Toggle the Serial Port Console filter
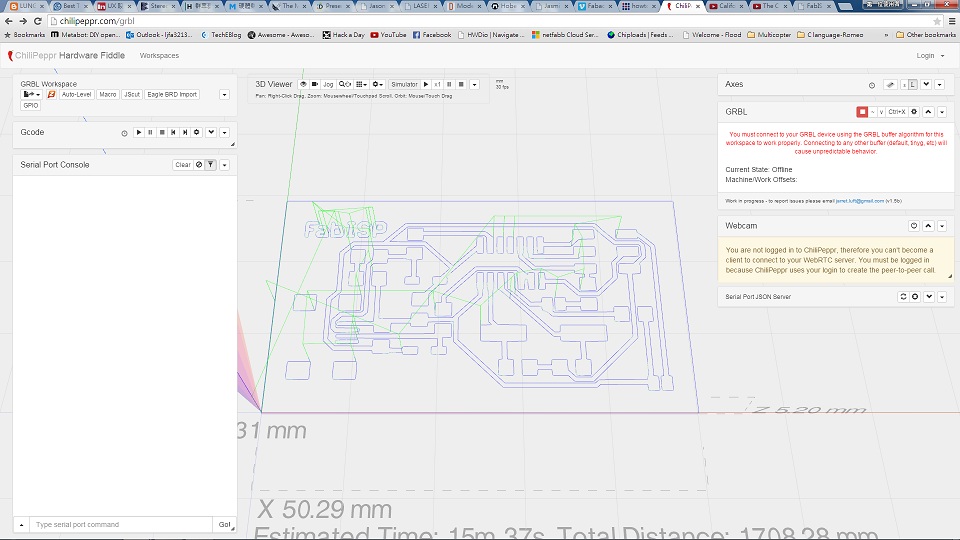 point(211,165)
